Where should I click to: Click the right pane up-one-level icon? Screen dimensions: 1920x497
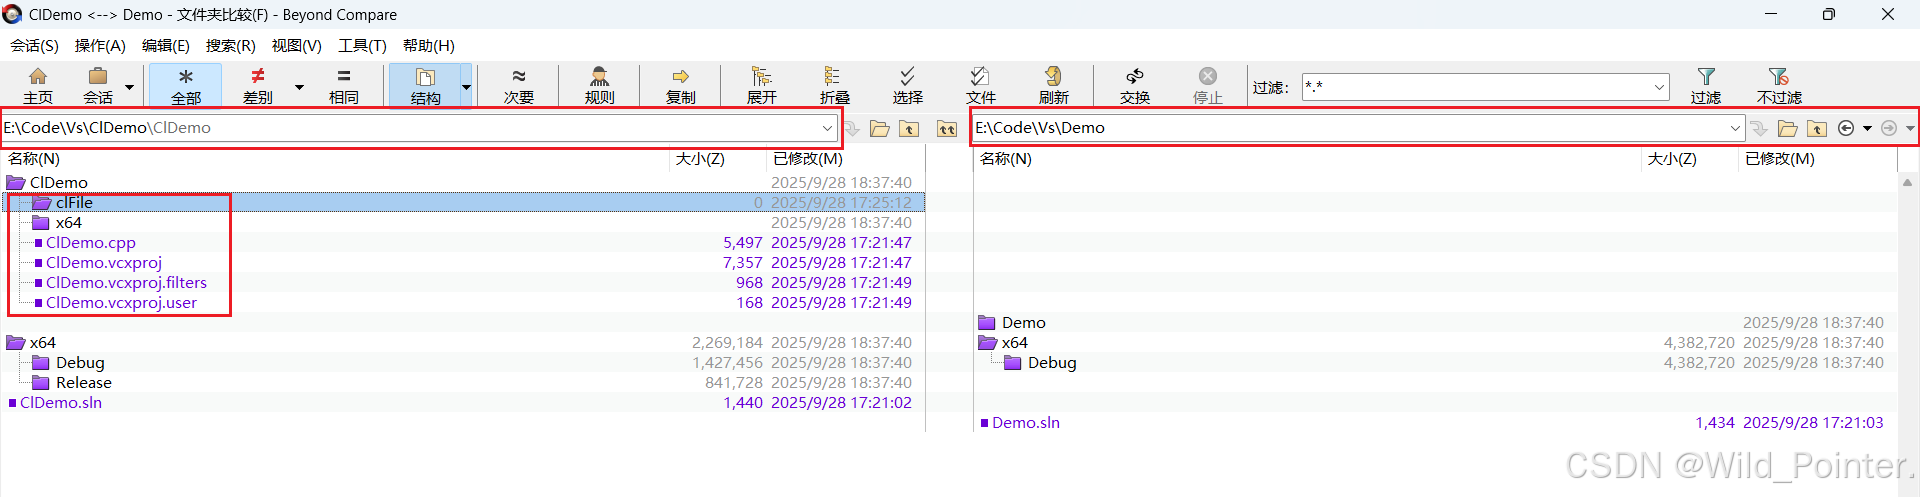1817,128
